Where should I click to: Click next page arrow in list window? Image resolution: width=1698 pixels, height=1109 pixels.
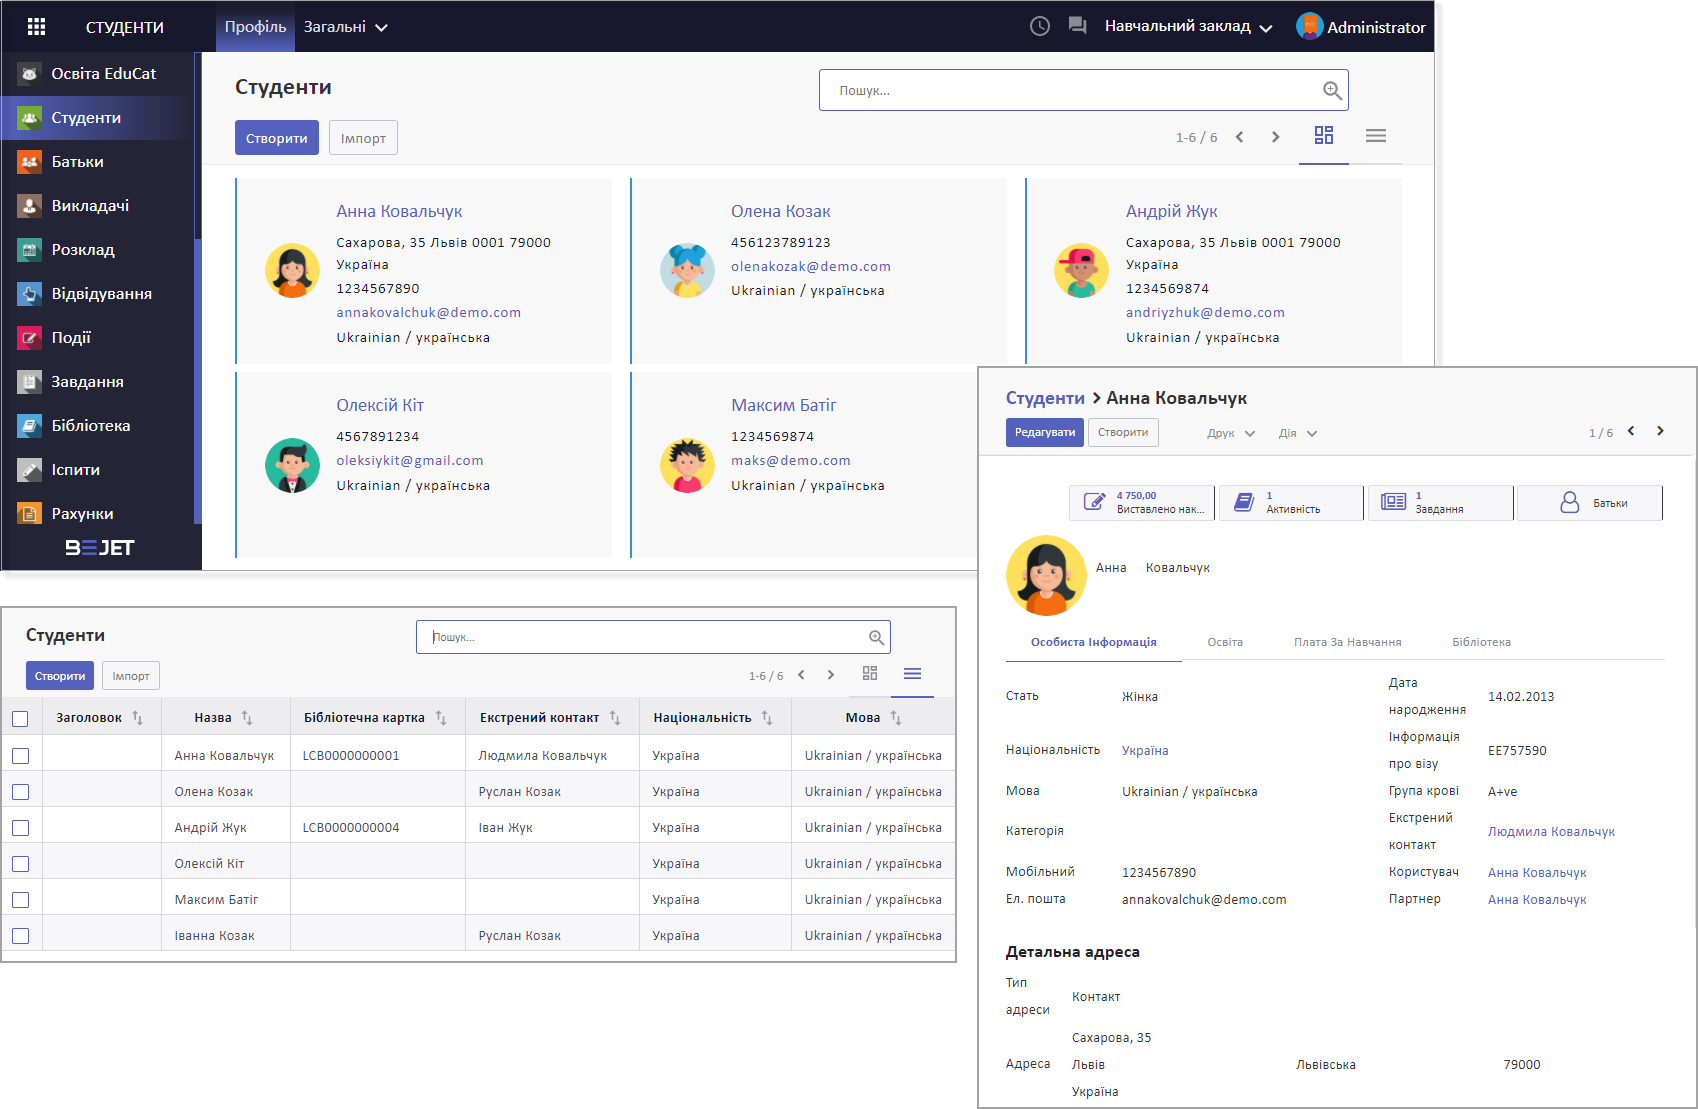pyautogui.click(x=830, y=675)
